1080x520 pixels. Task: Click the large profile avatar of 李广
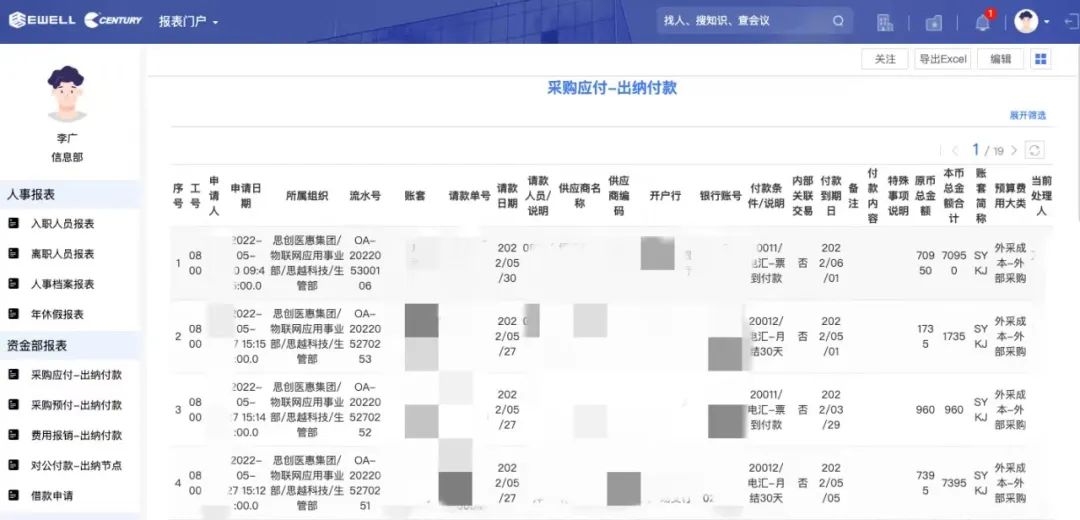pos(67,94)
